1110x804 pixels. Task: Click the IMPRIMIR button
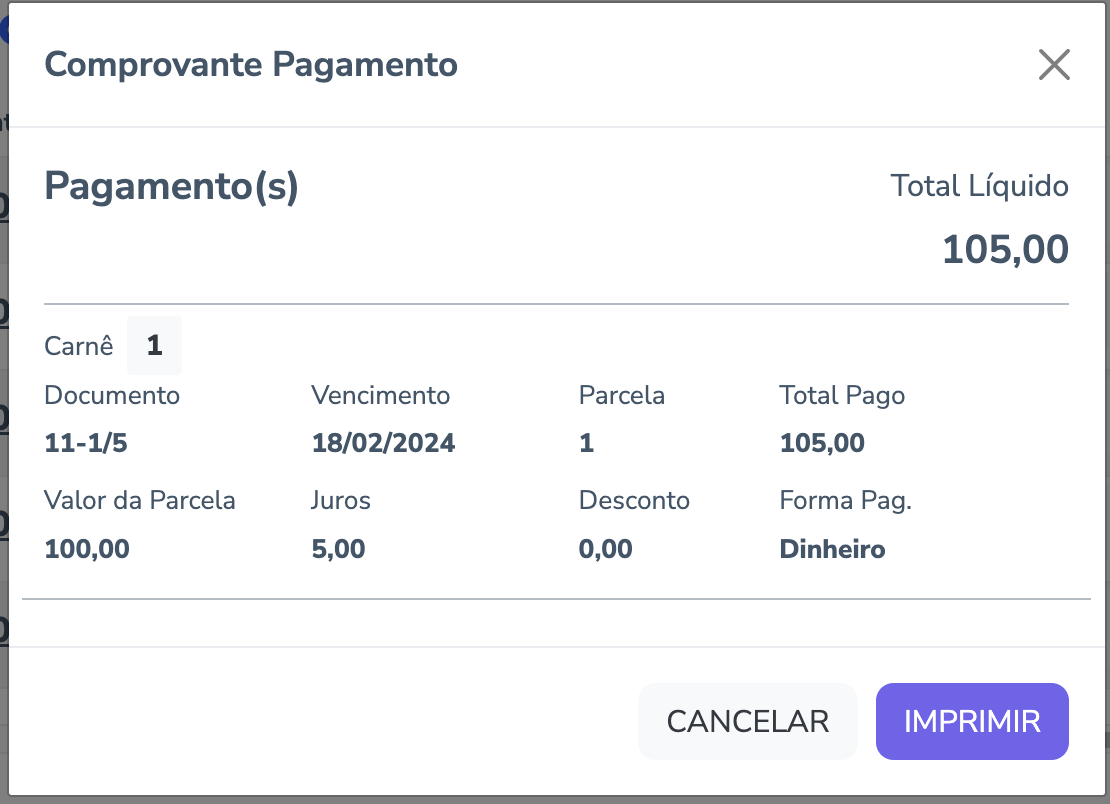(x=972, y=721)
